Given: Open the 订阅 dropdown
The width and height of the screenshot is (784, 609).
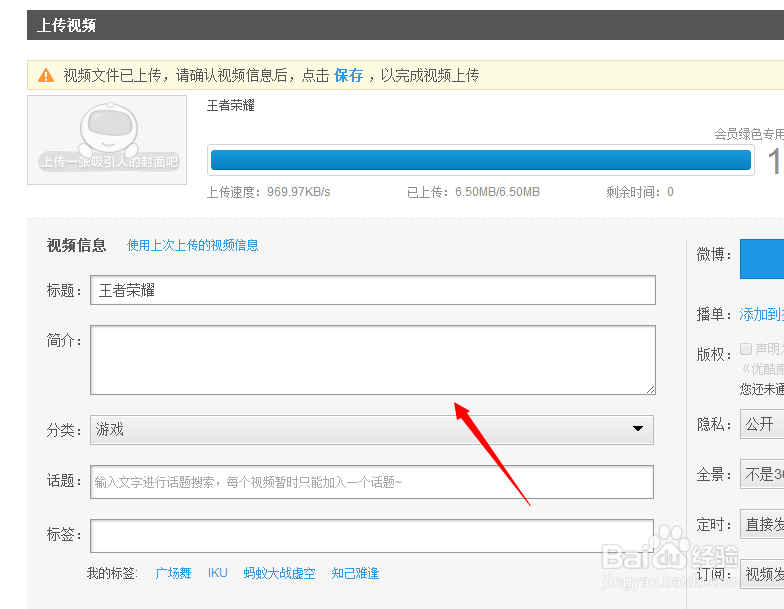Looking at the screenshot, I should [762, 574].
